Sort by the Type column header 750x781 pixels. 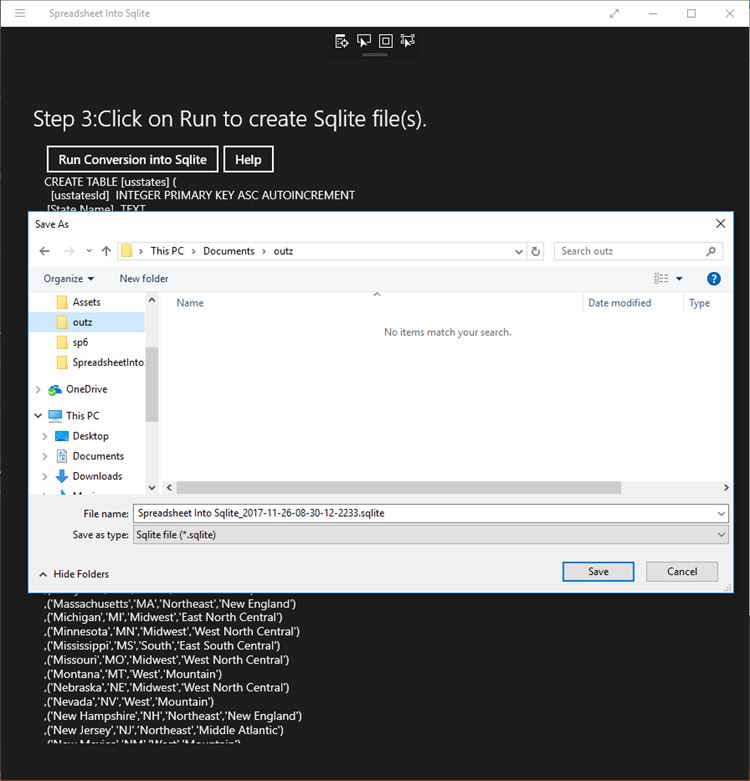pos(699,303)
